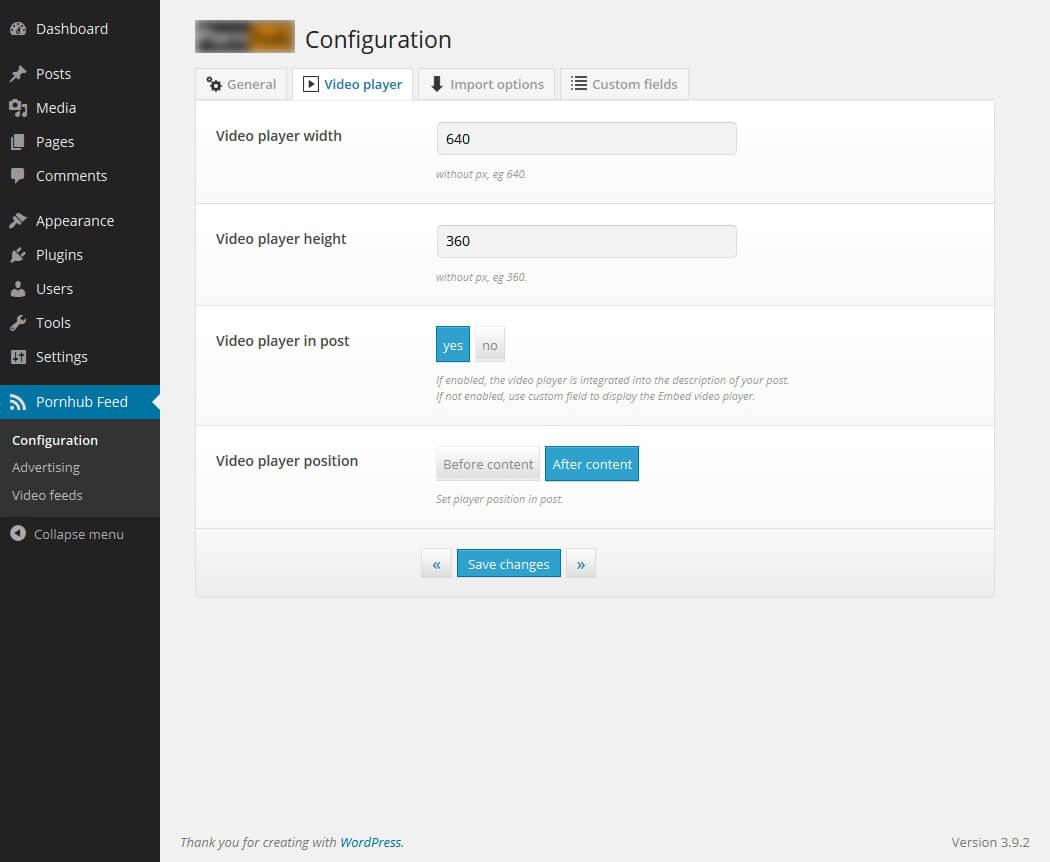Open the Custom fields tab

coord(624,84)
